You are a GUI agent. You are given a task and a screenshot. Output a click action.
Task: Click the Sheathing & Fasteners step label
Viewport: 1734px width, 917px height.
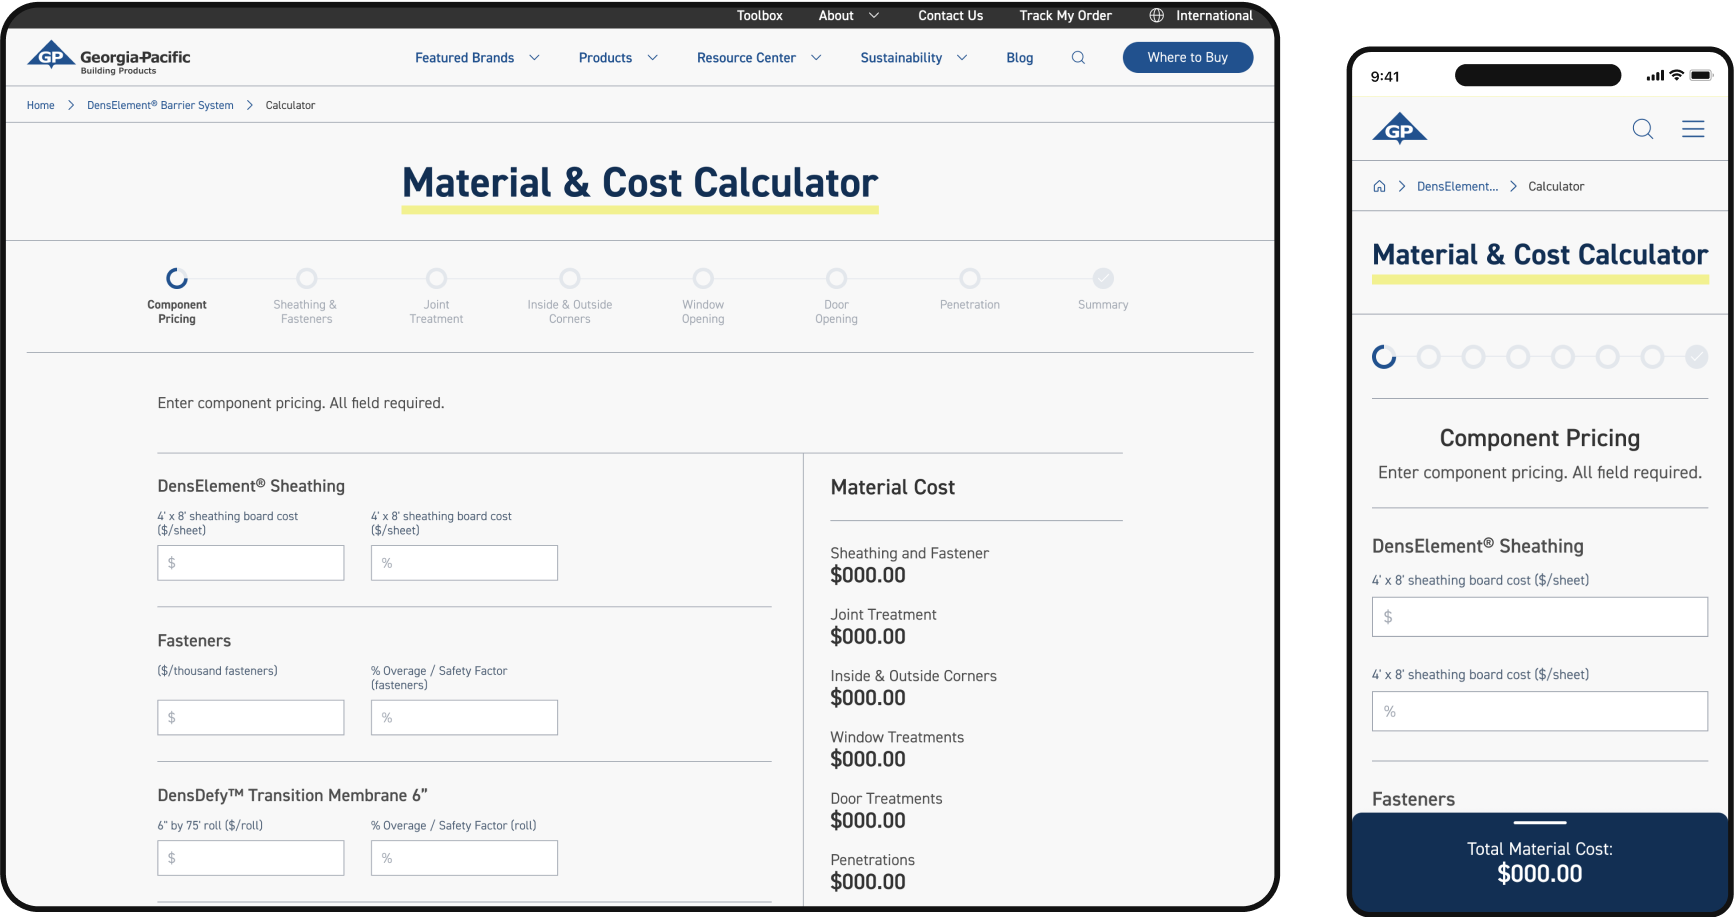306,312
